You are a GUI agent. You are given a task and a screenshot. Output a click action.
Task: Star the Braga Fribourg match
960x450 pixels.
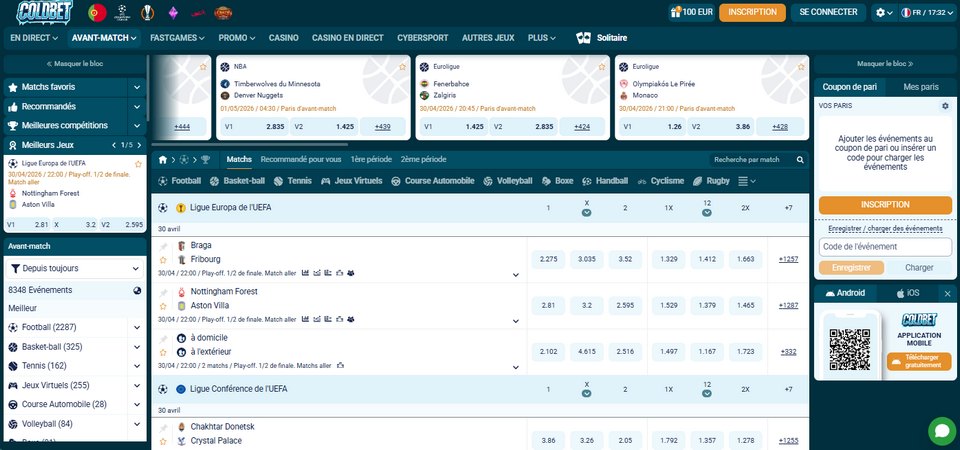coord(163,260)
